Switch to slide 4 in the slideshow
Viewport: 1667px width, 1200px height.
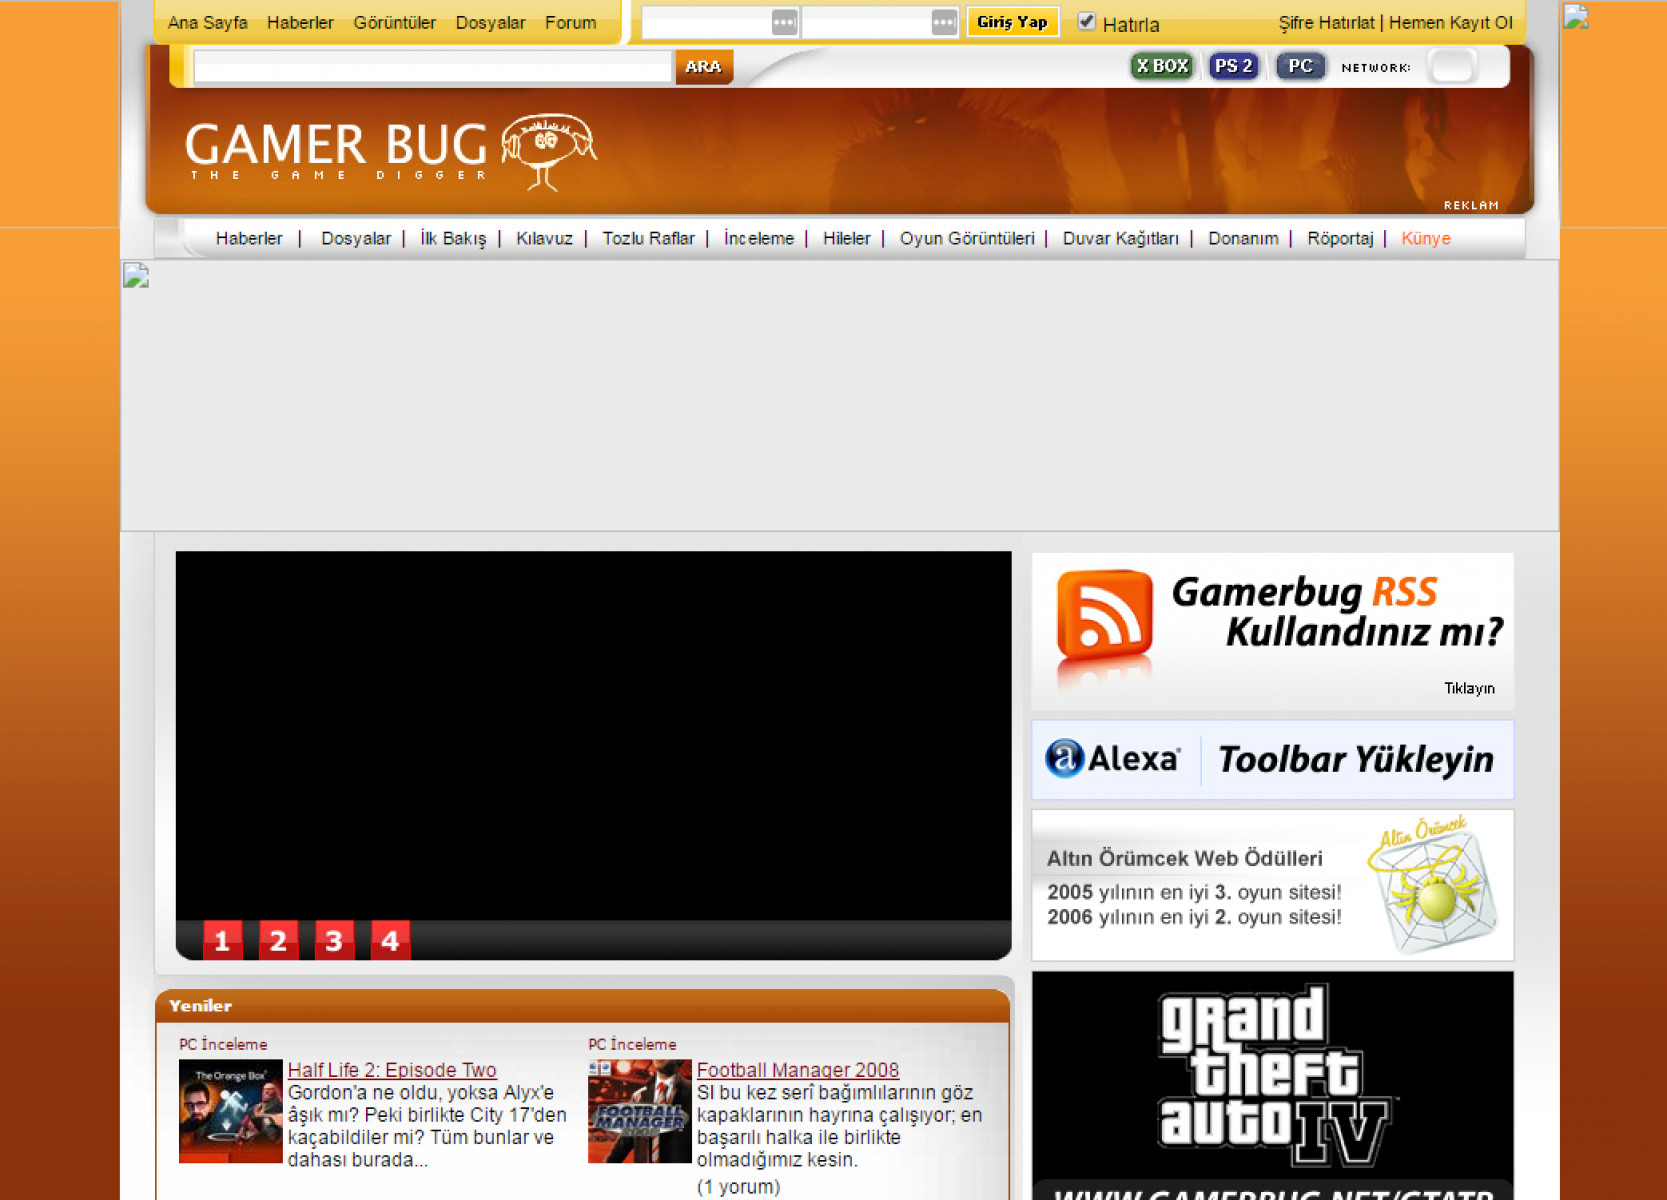(390, 940)
